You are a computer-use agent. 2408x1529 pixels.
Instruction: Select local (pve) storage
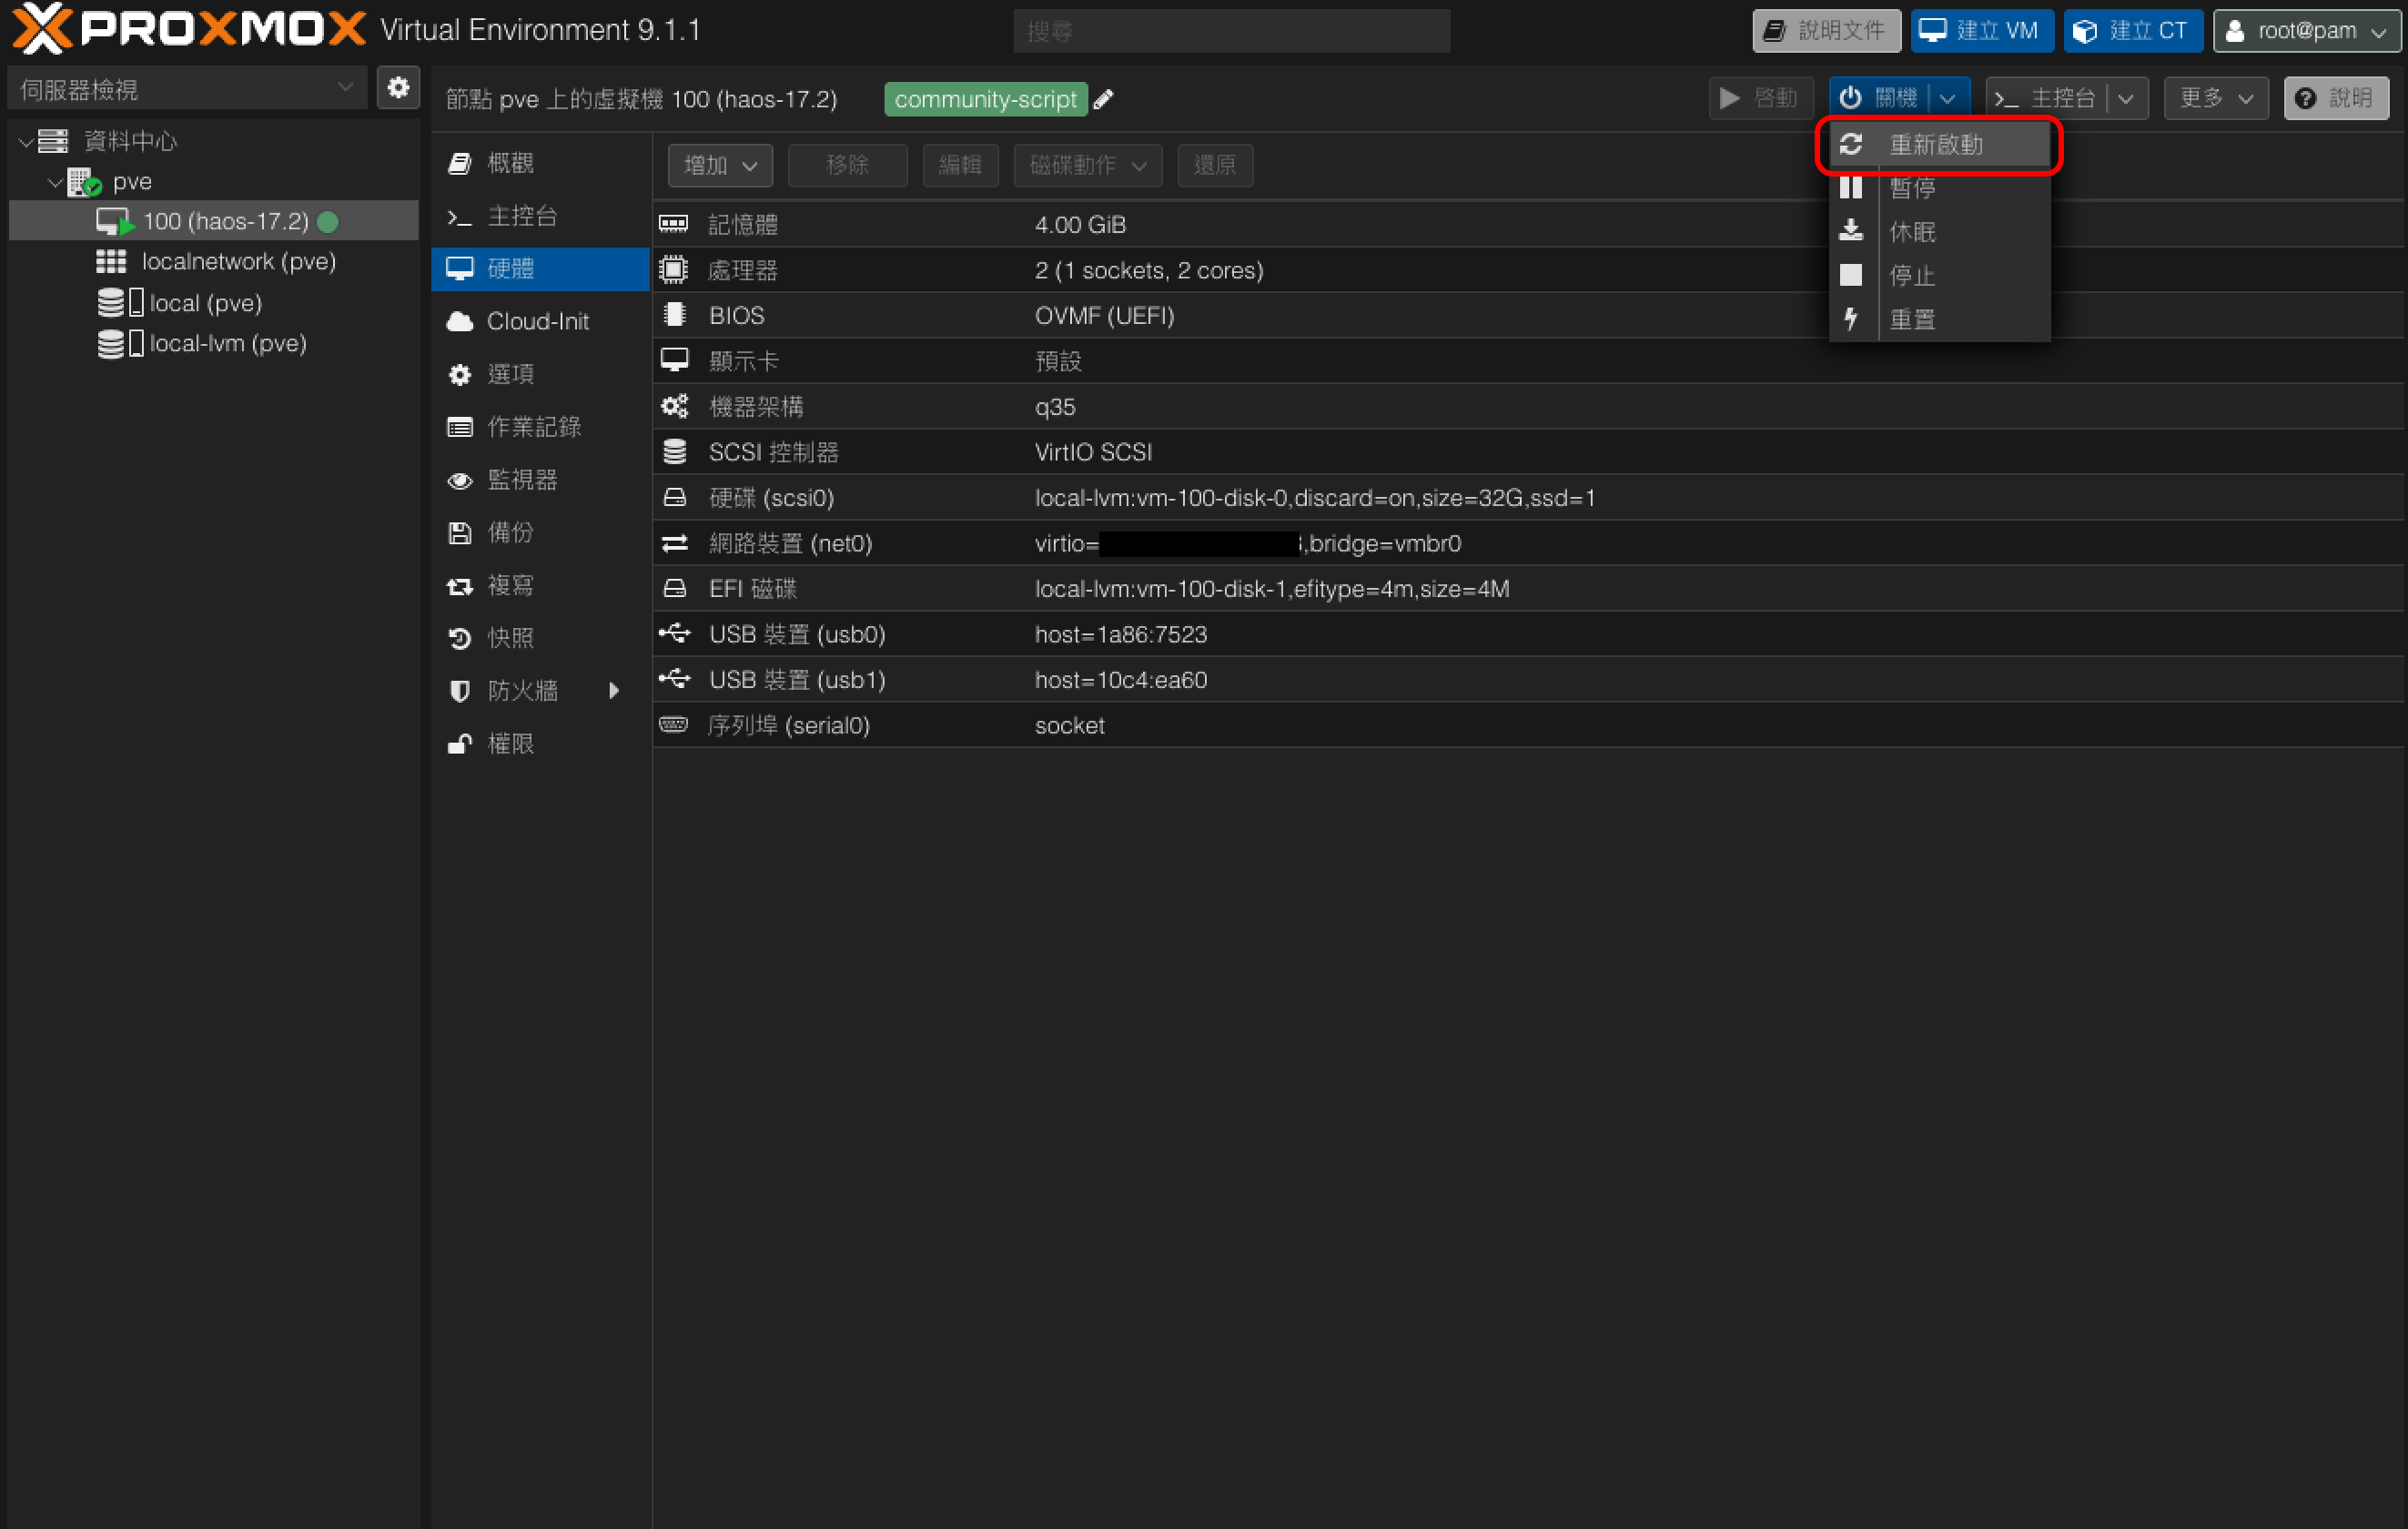point(214,303)
